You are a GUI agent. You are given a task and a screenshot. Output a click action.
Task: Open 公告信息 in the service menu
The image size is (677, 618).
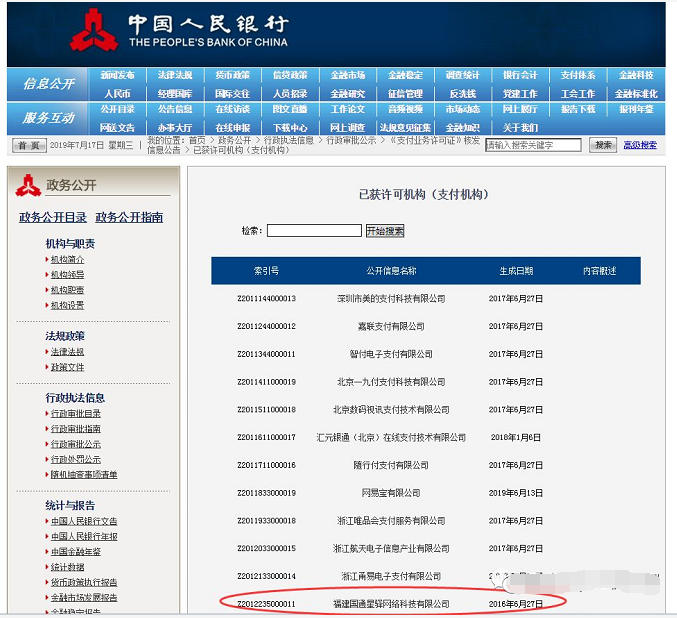pyautogui.click(x=175, y=109)
